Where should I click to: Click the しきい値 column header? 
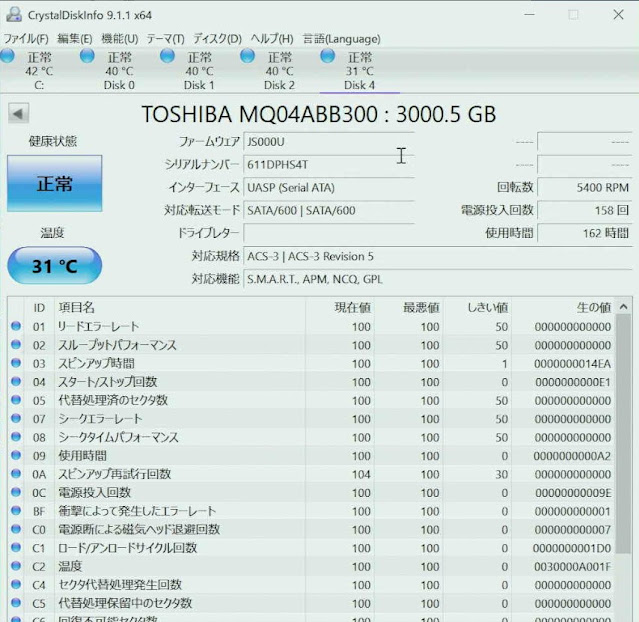tap(488, 307)
